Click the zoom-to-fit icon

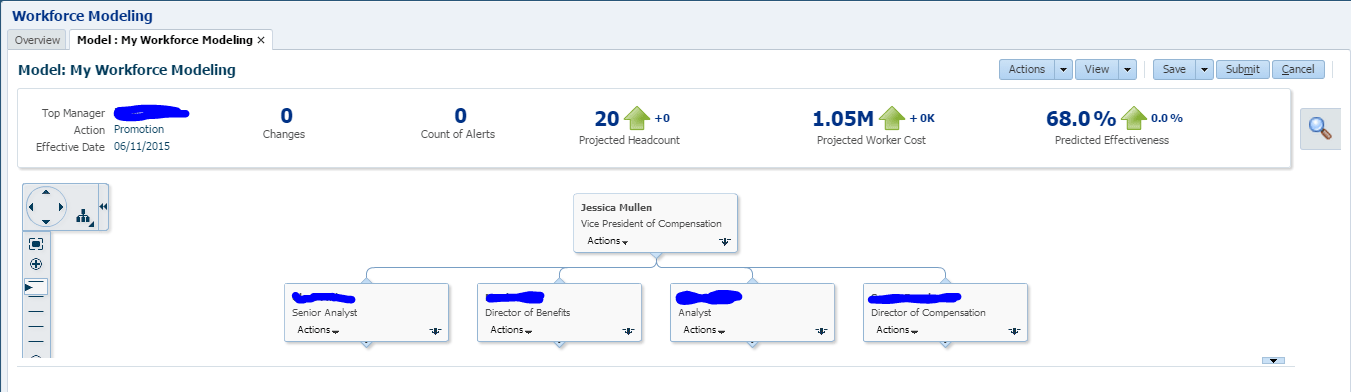[36, 244]
